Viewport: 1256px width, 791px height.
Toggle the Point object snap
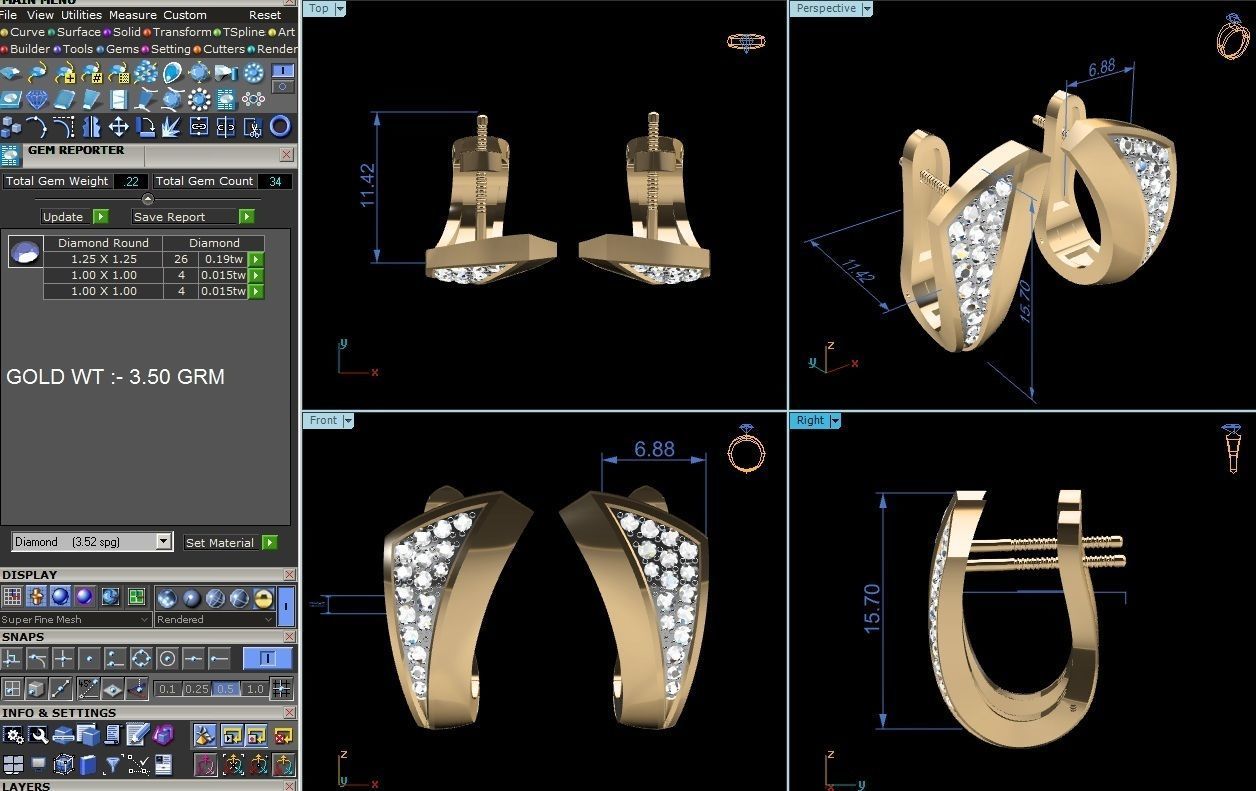pyautogui.click(x=90, y=658)
